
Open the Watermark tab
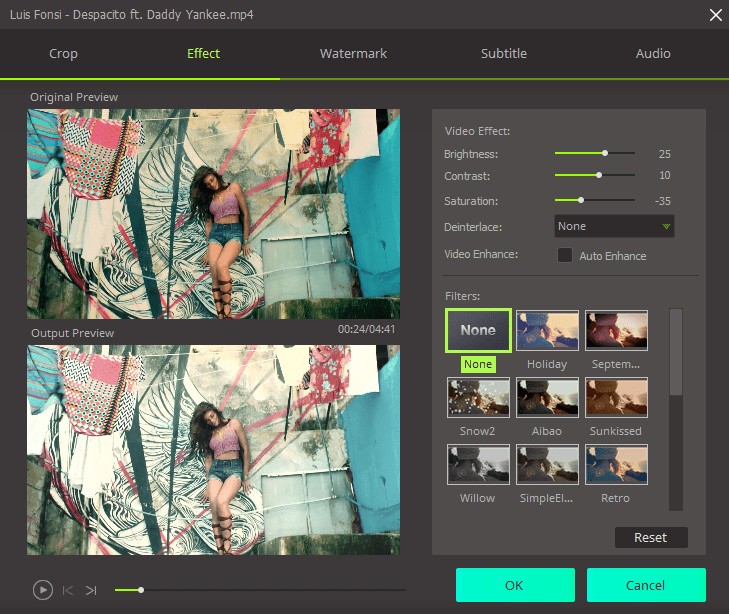tap(353, 54)
